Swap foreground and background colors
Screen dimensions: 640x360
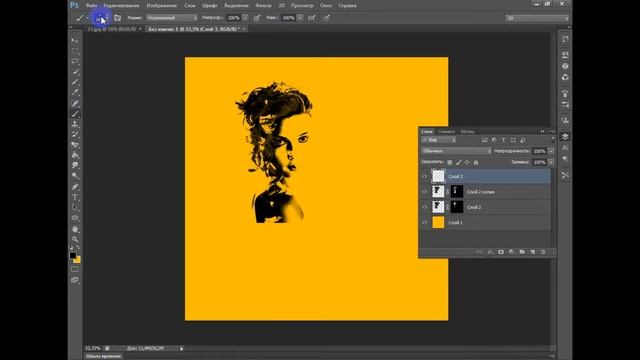point(78,247)
